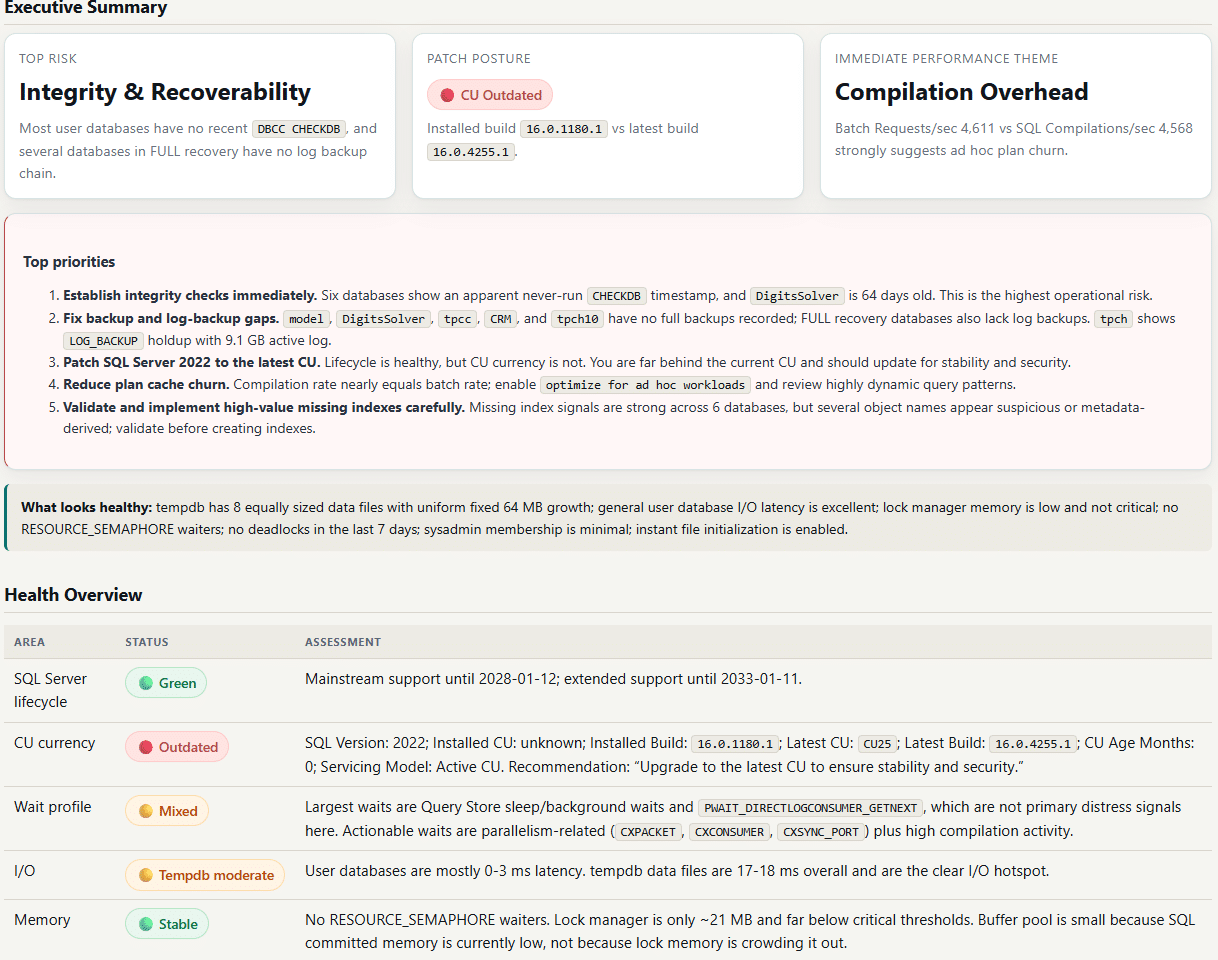Click the 16.0.4255.1 build tag in Patch Posture card

pos(471,152)
